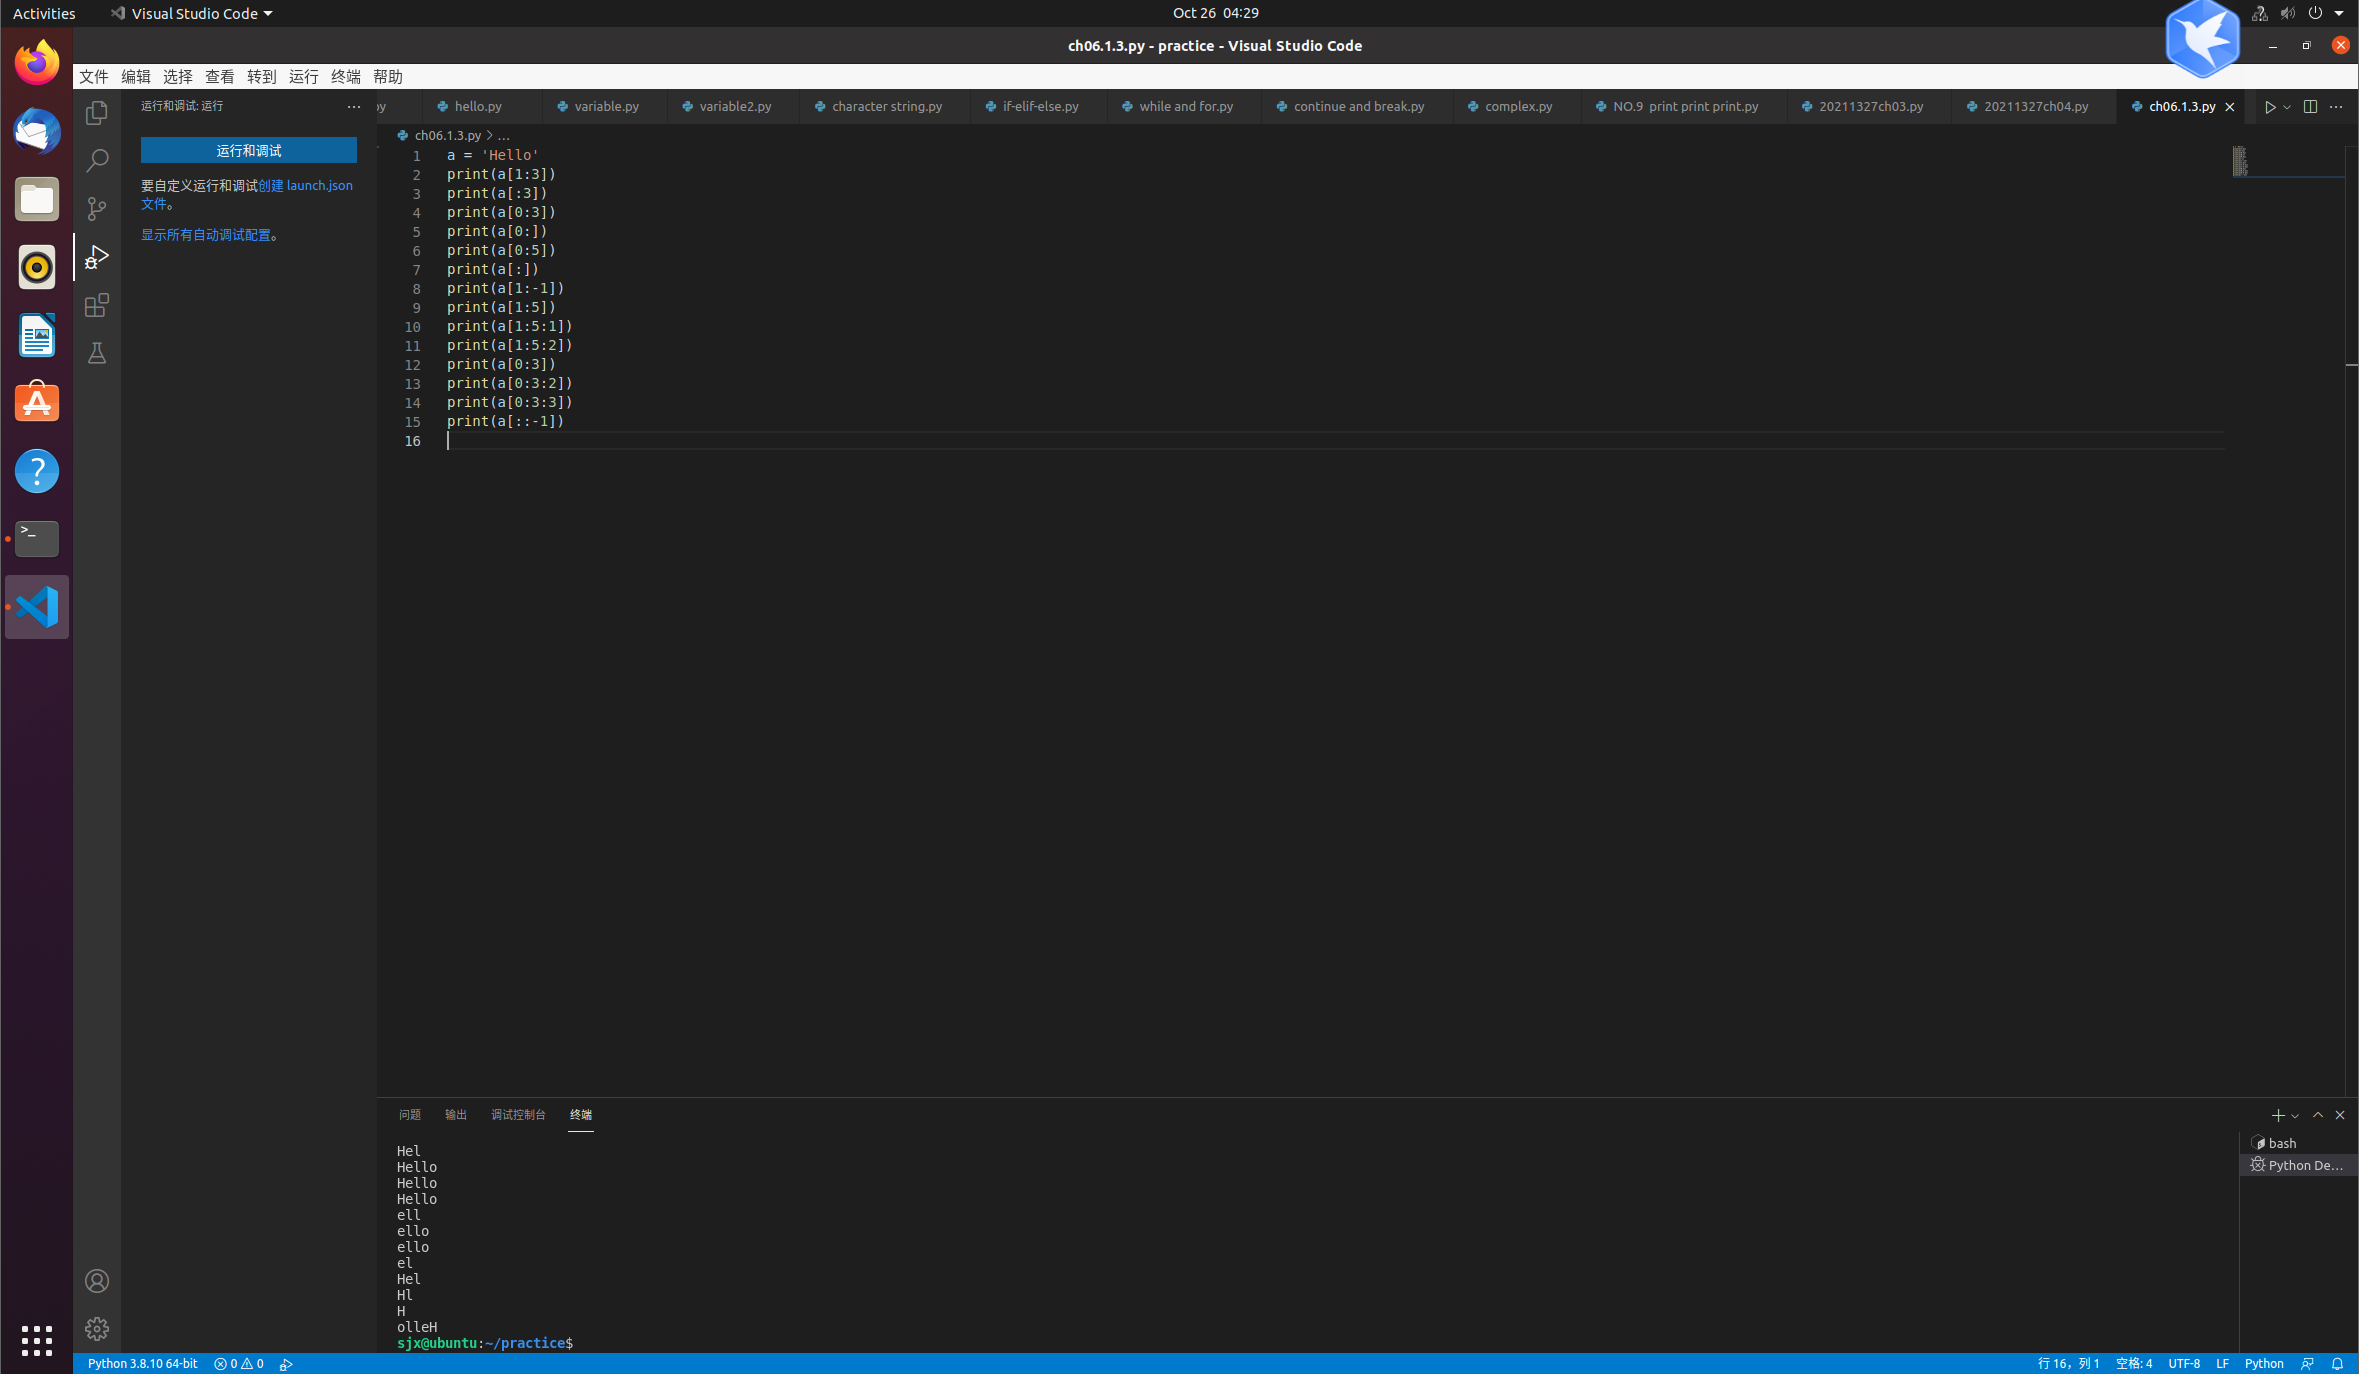Open the Manage gear icon

click(x=97, y=1329)
